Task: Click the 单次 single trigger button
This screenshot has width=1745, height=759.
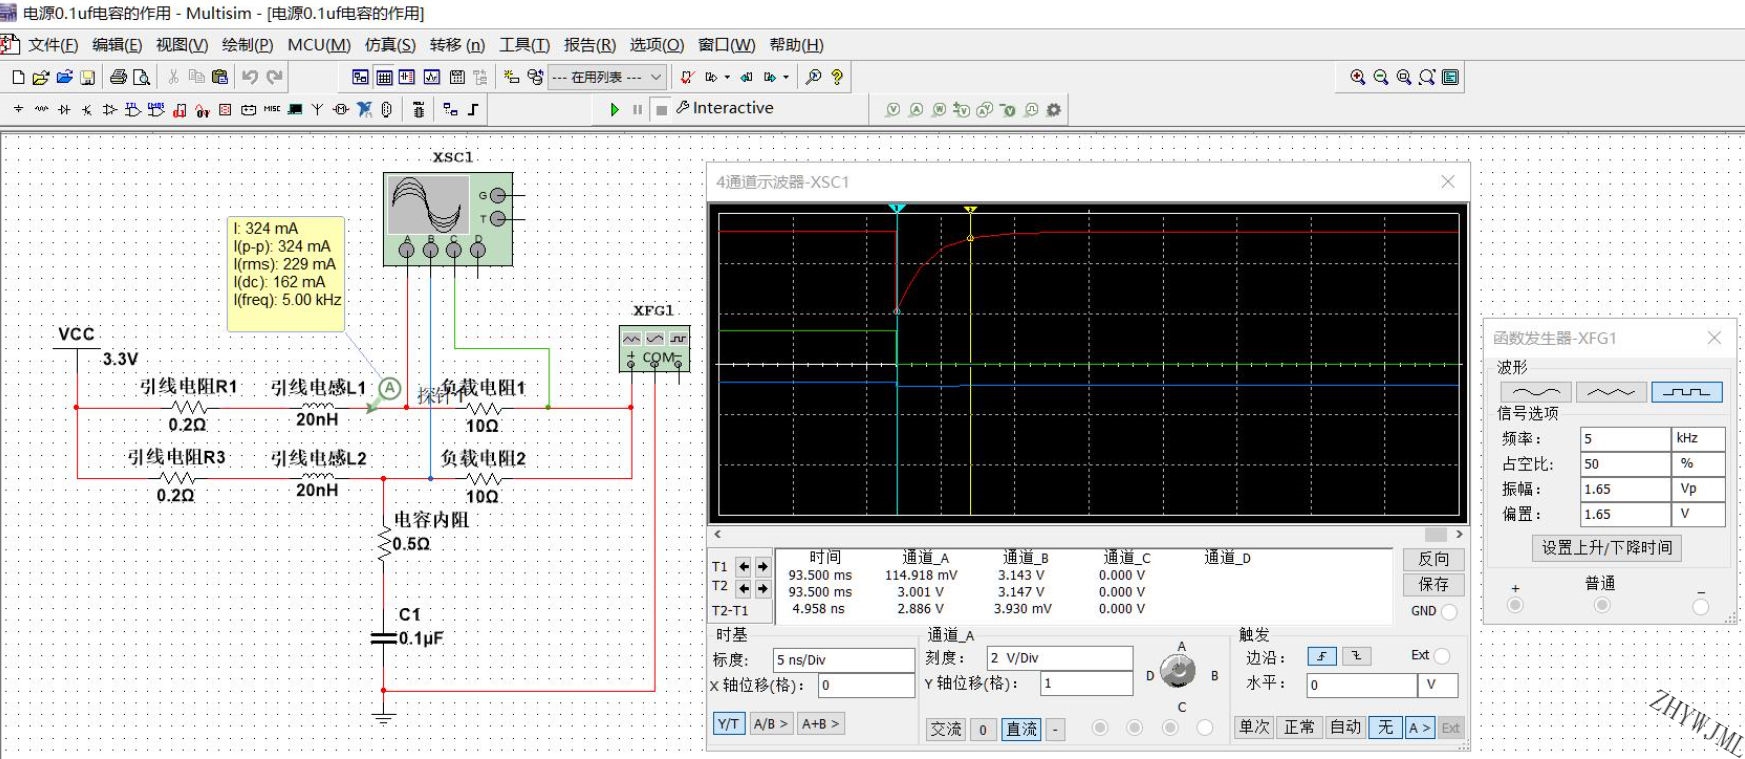Action: [x=1254, y=728]
